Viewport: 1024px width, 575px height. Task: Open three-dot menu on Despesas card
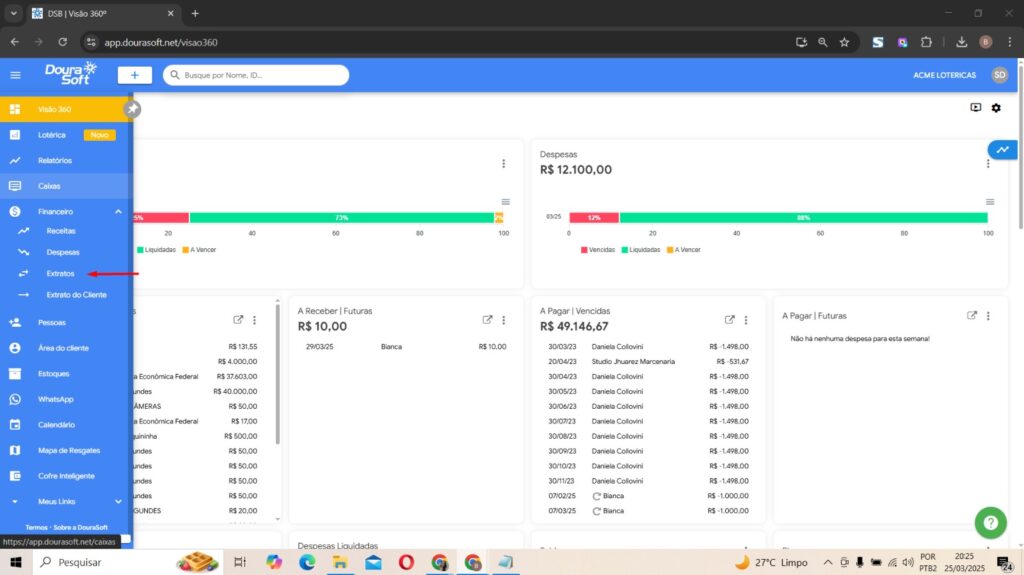click(x=990, y=163)
